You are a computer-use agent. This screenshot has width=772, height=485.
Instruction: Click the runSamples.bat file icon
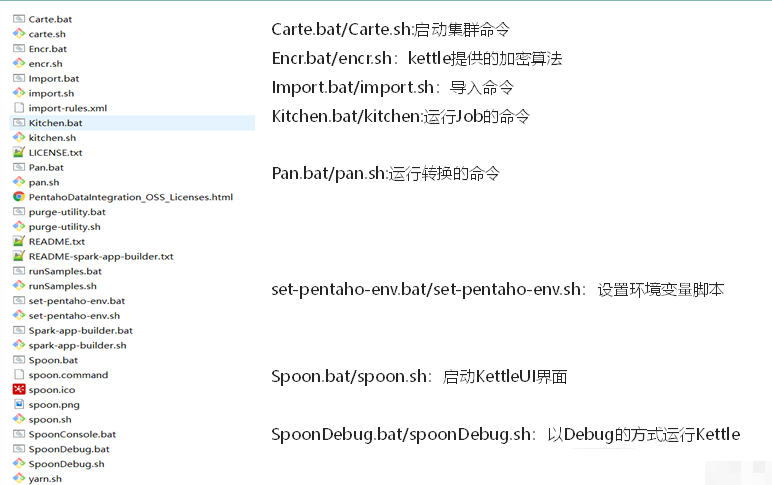pyautogui.click(x=19, y=270)
